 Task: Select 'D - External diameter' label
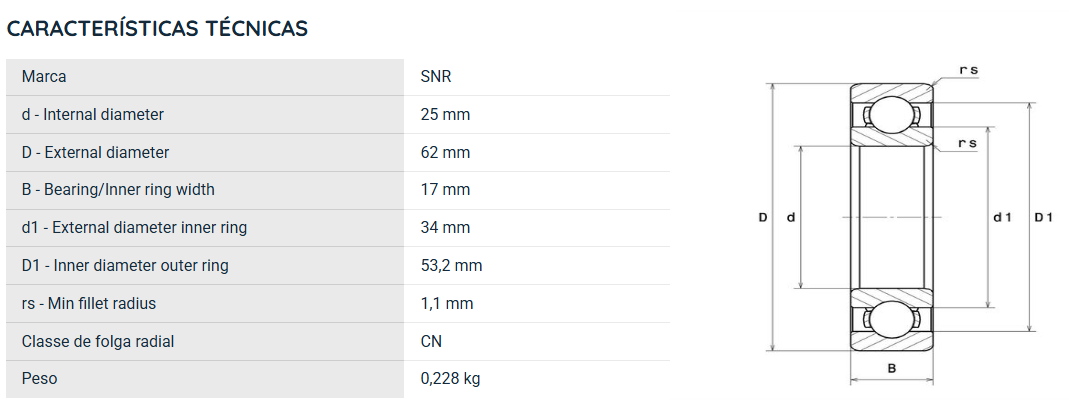tap(95, 152)
